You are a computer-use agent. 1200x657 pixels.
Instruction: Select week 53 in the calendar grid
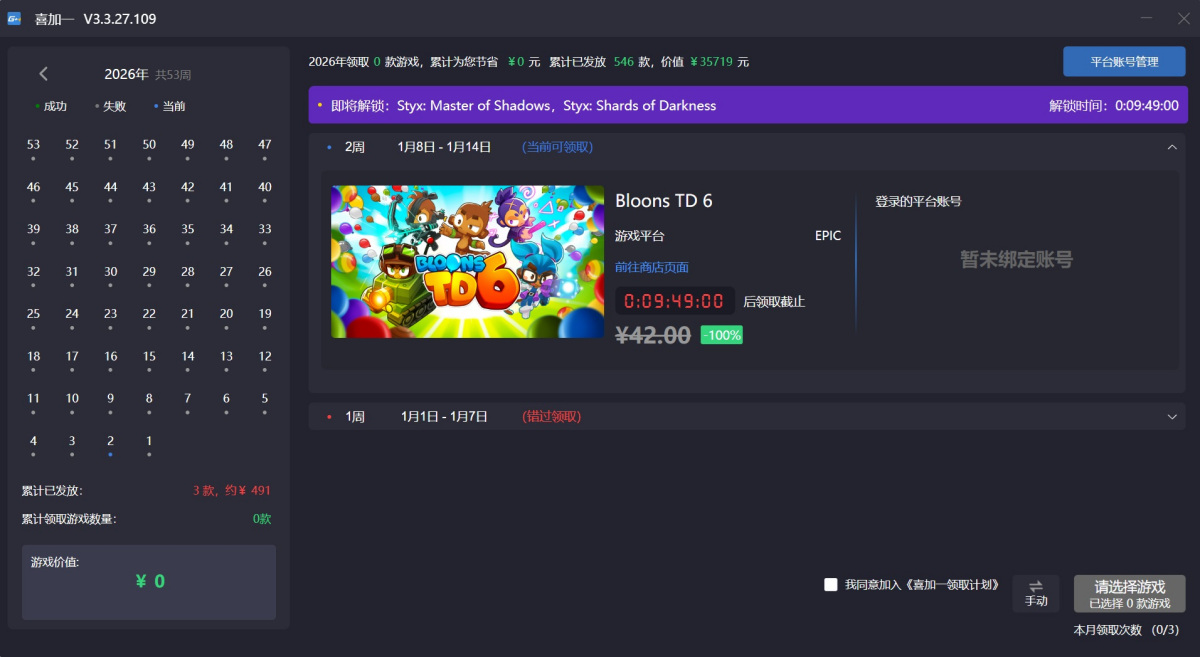(x=33, y=145)
